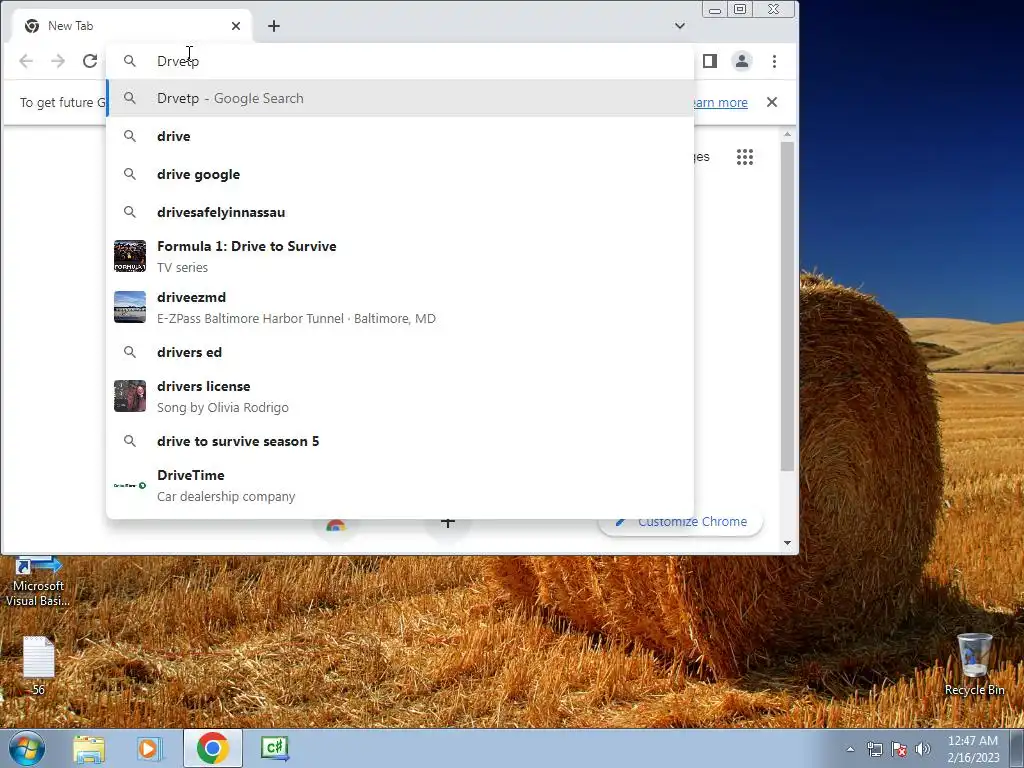Click the page scroll down arrow
This screenshot has height=768, width=1024.
pyautogui.click(x=788, y=543)
